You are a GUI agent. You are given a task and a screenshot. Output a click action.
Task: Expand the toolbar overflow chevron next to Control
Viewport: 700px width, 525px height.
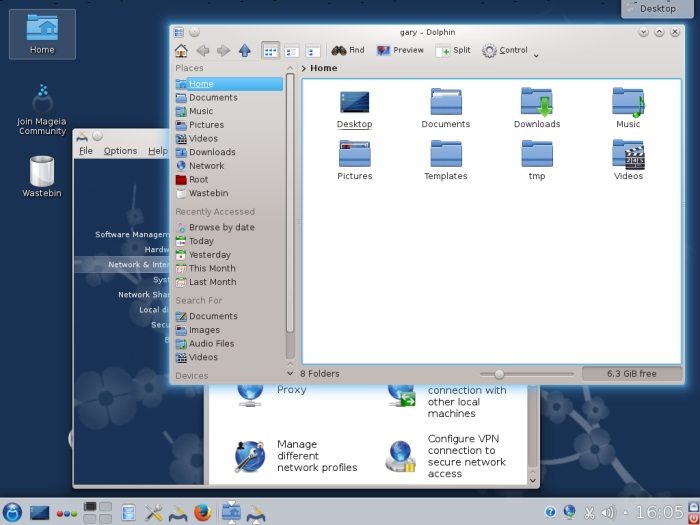tap(536, 55)
